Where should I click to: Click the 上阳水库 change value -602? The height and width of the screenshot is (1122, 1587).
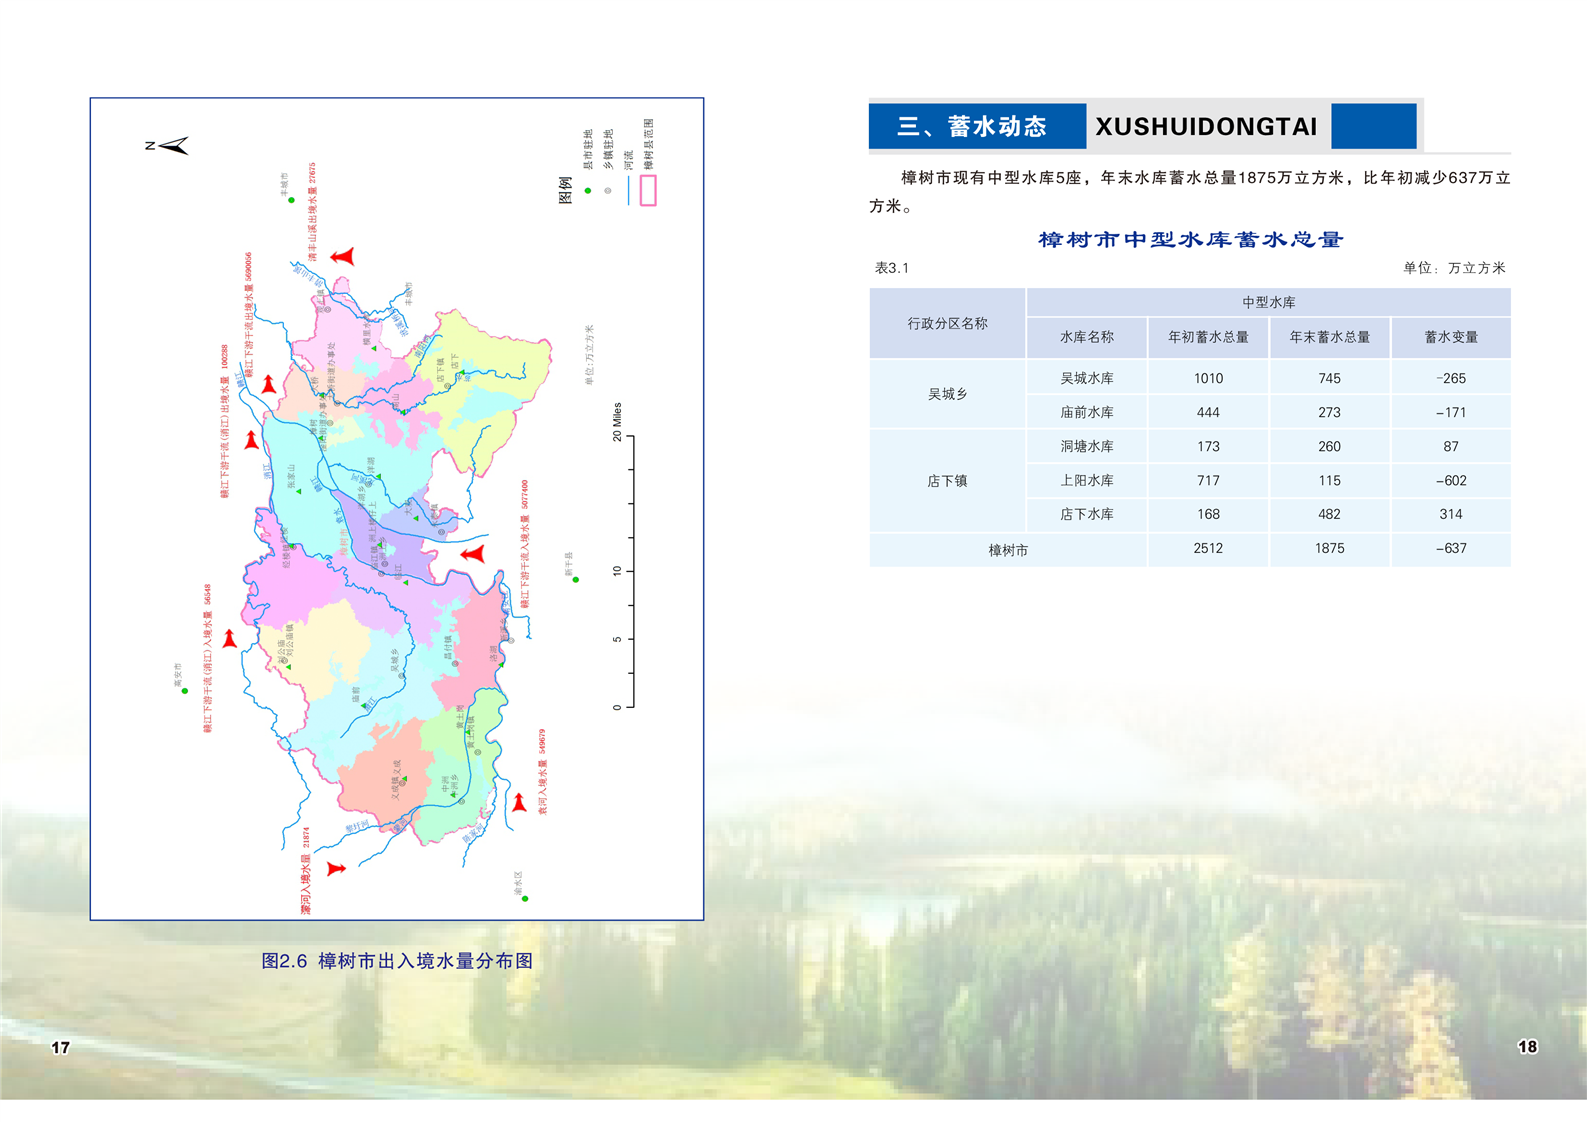(1450, 481)
